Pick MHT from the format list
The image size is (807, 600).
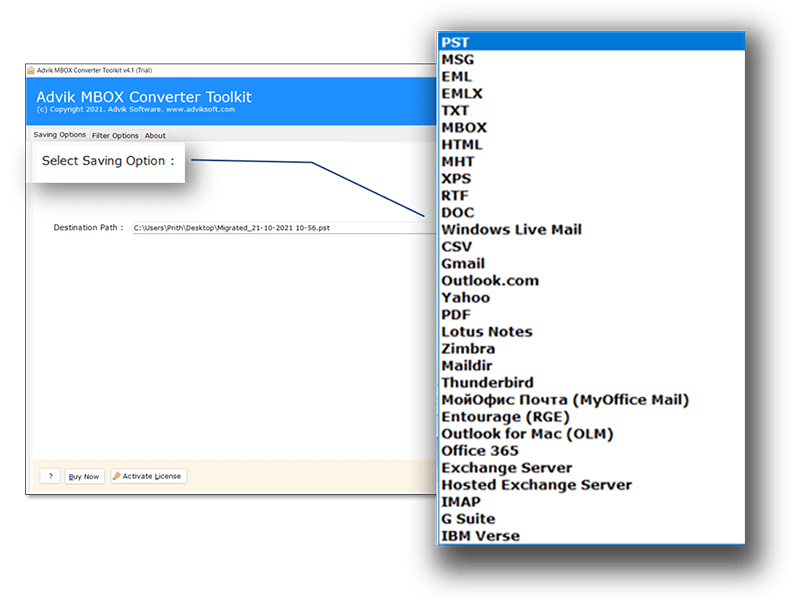pyautogui.click(x=592, y=162)
